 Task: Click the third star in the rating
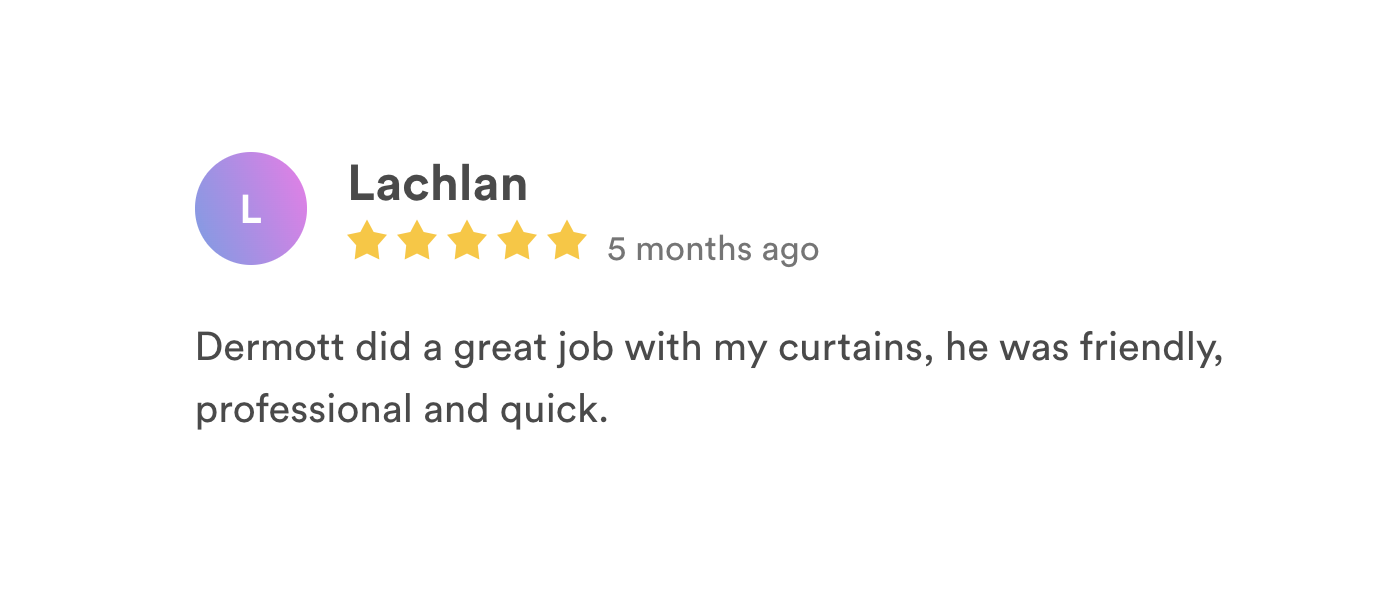click(467, 241)
